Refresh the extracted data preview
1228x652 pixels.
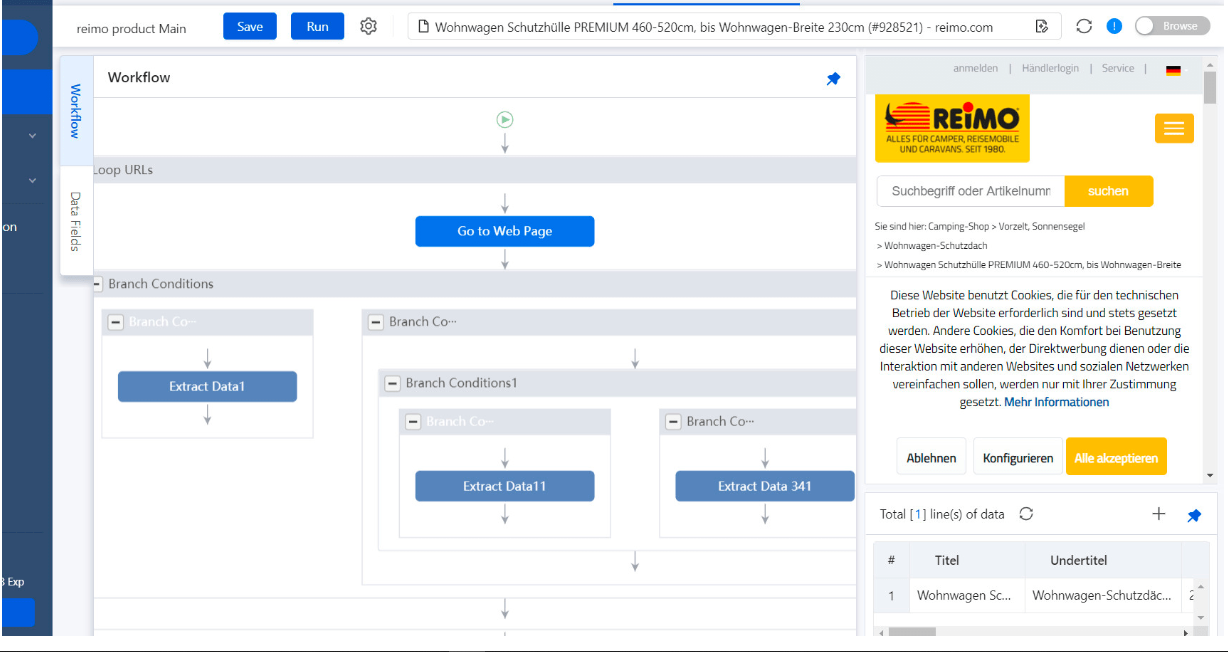pos(1026,514)
